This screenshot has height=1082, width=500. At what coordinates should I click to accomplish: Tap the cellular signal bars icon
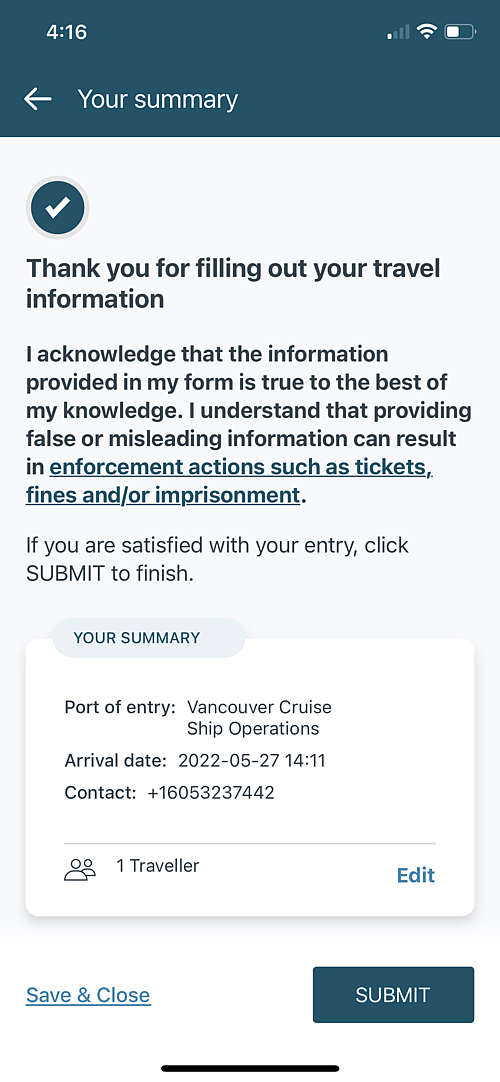point(399,32)
